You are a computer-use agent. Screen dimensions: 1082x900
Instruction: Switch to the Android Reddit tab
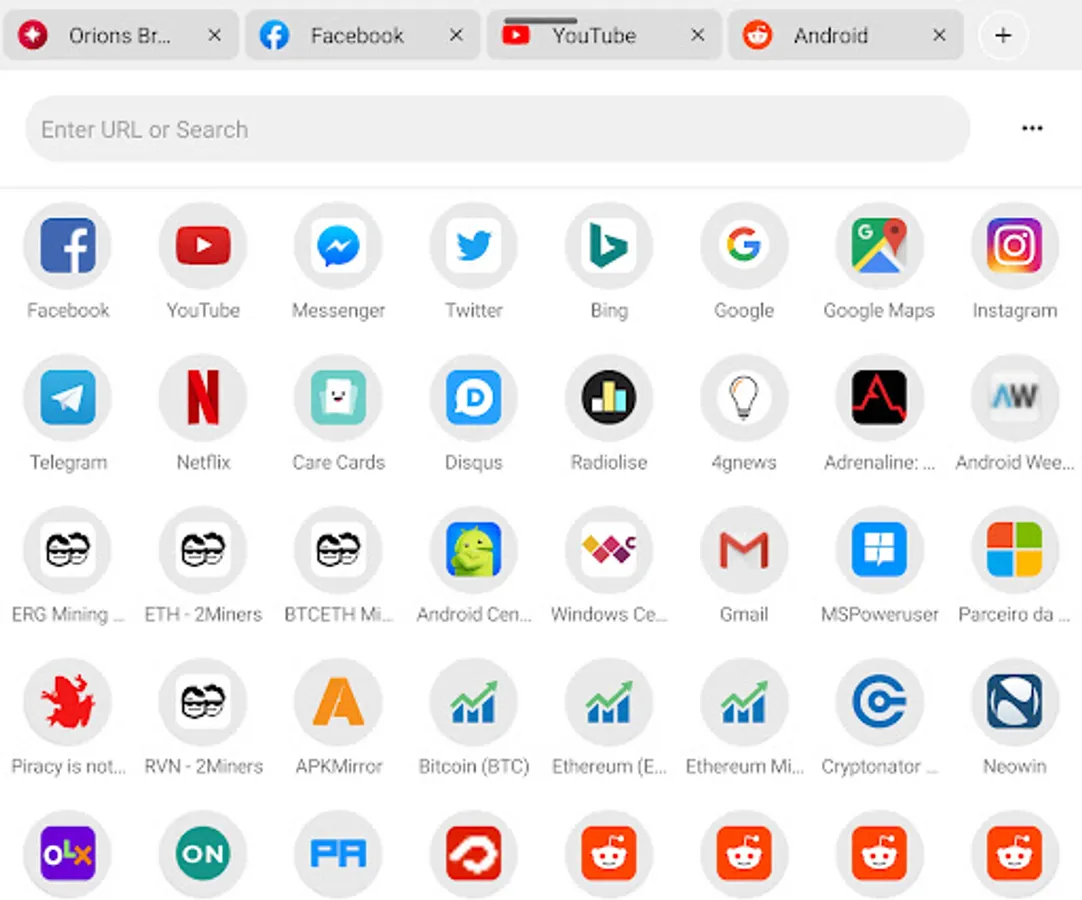(x=845, y=35)
